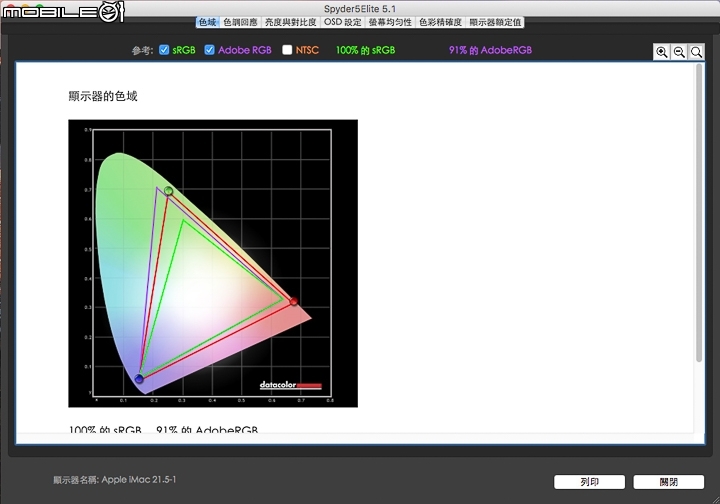This screenshot has height=504, width=720.
Task: Click the purple '91% 的 AdobeRGB' result text
Action: coord(490,50)
